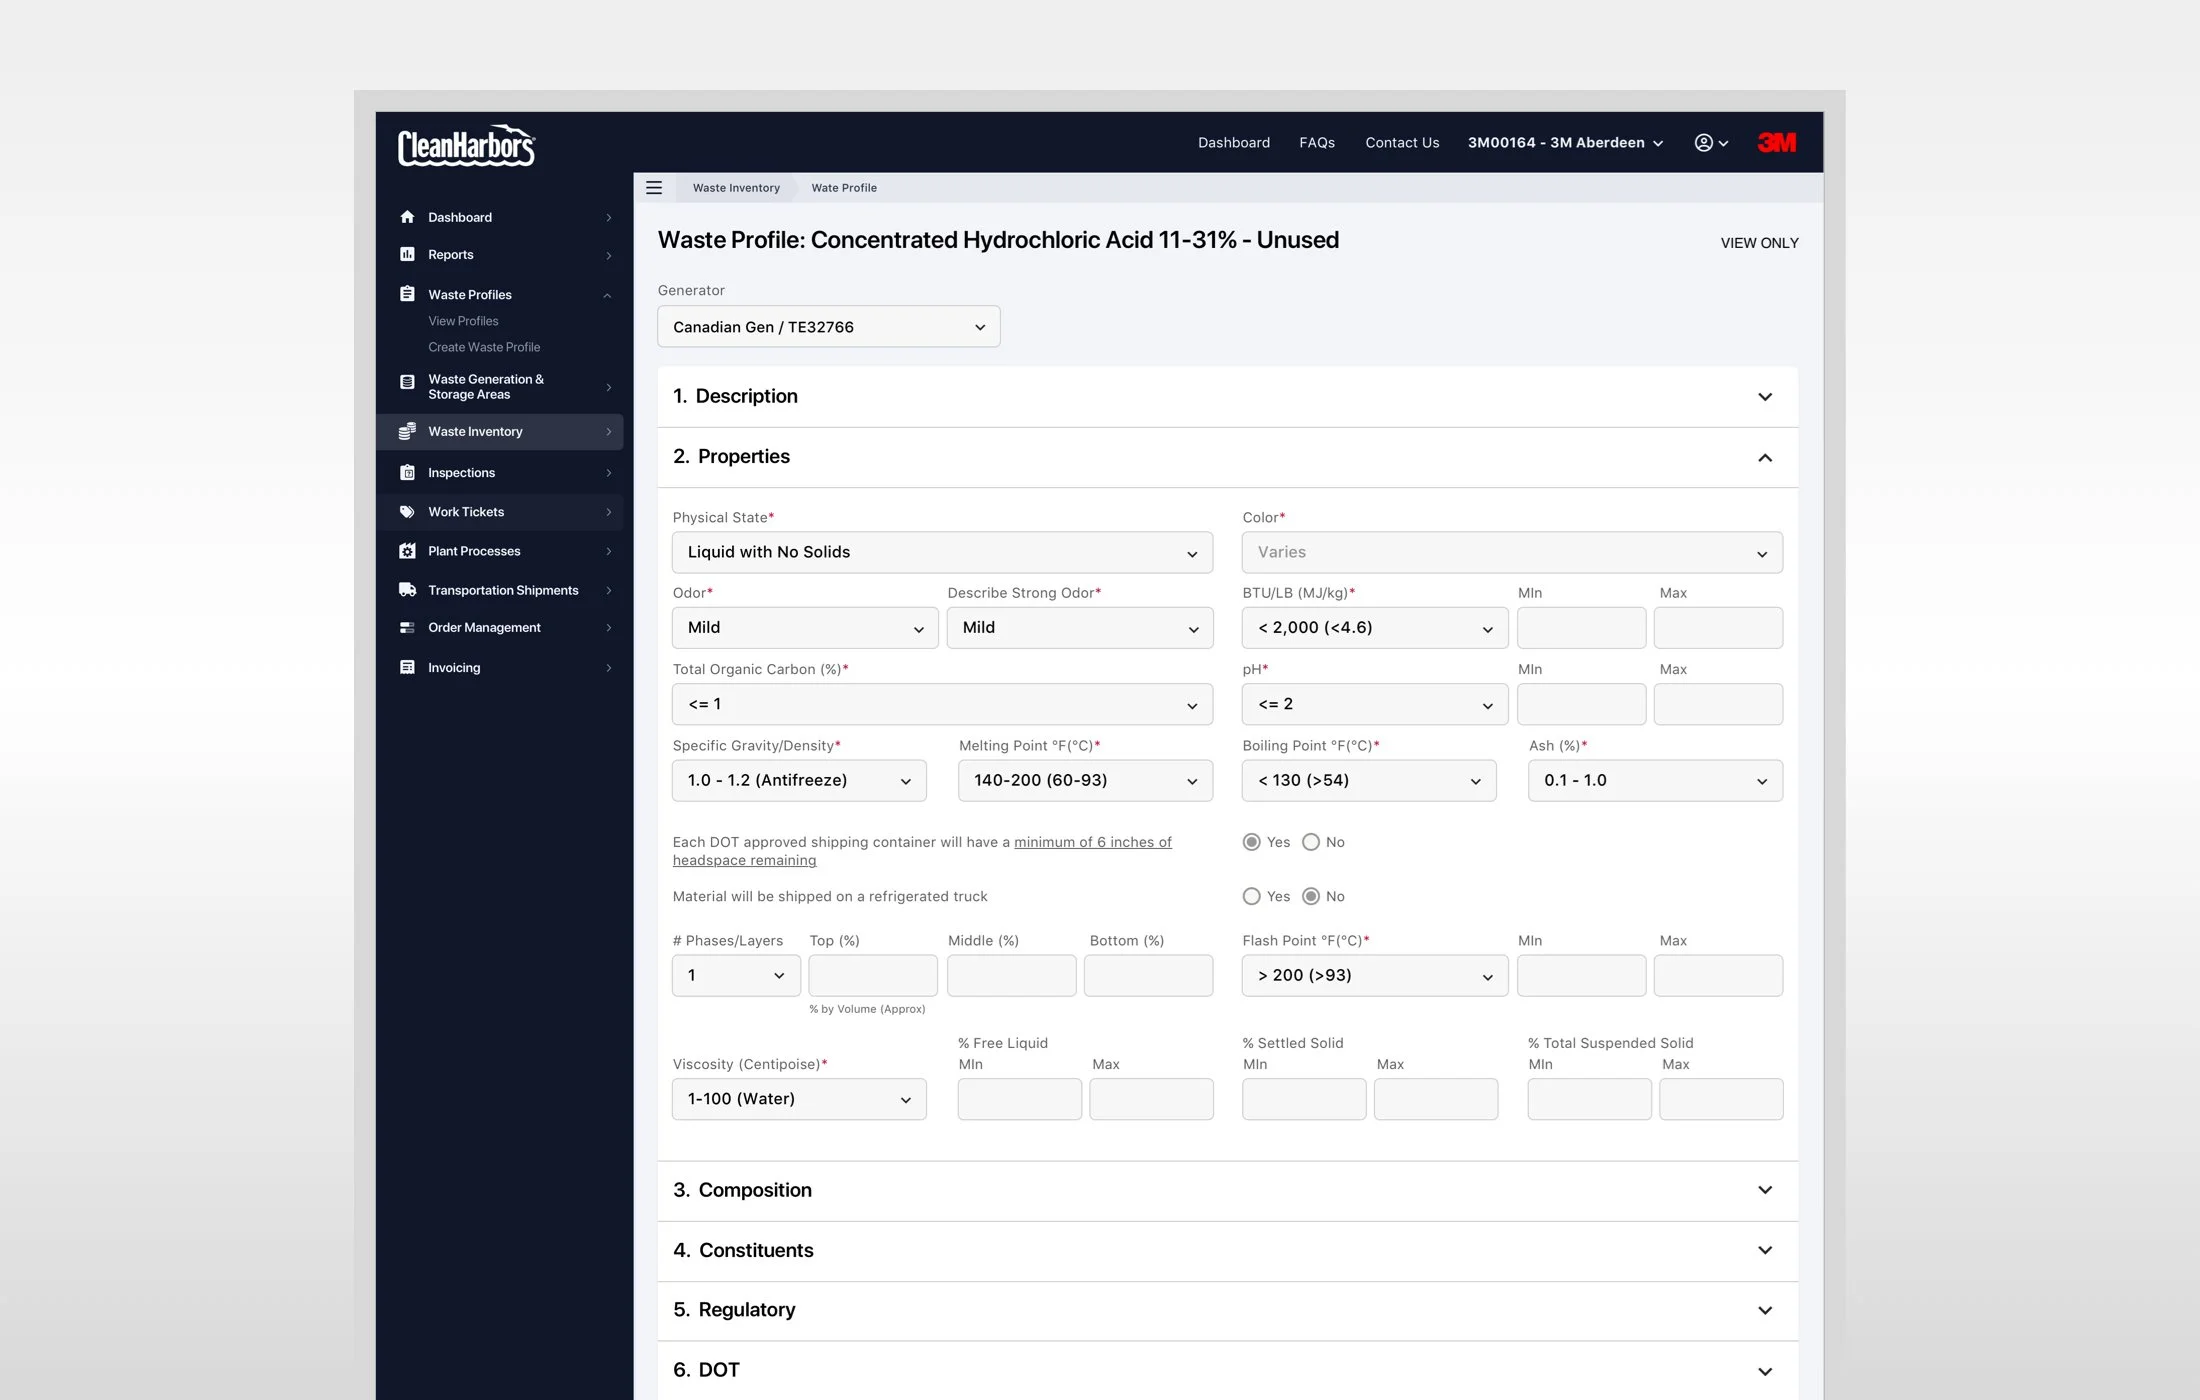The image size is (2200, 1400).
Task: Select No for headspace remaining
Action: [1311, 842]
